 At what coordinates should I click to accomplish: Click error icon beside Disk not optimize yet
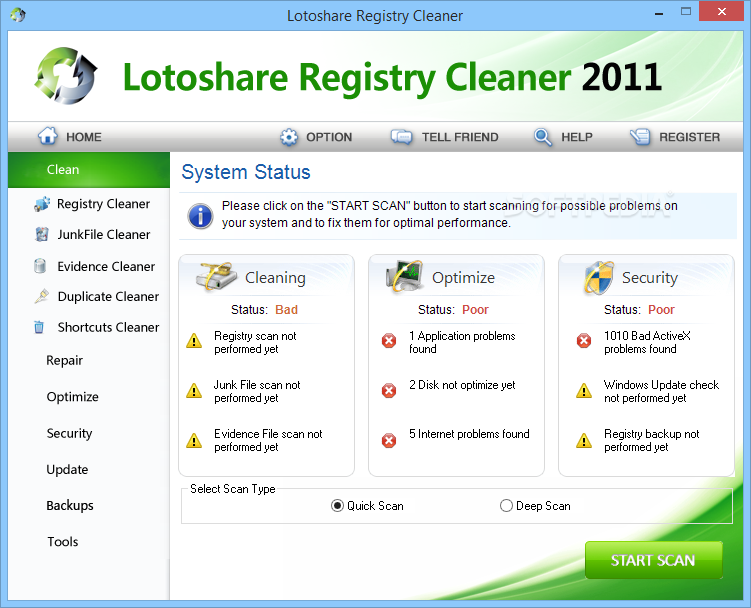coord(389,390)
